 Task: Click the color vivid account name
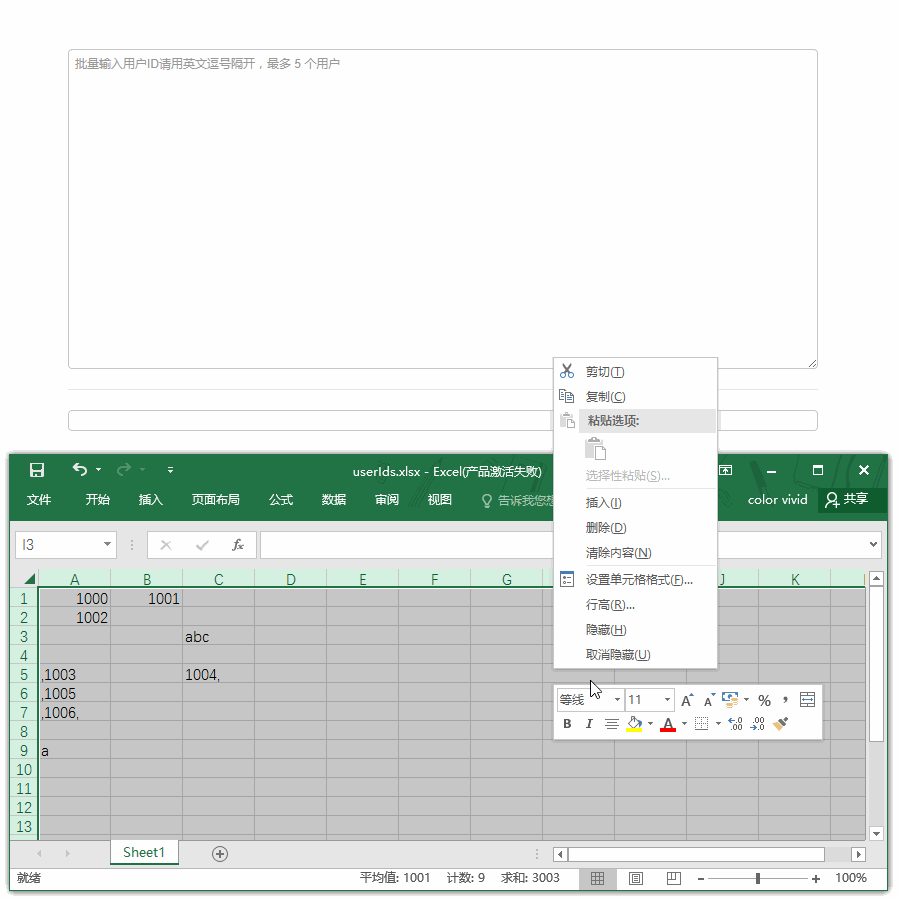(777, 499)
